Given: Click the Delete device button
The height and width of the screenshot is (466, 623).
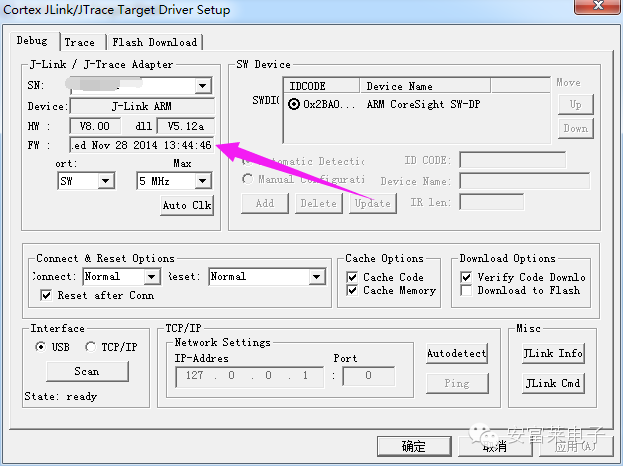Looking at the screenshot, I should tap(319, 203).
